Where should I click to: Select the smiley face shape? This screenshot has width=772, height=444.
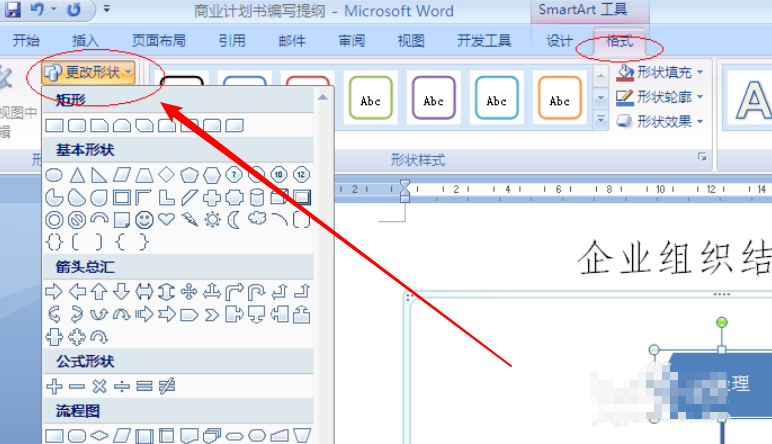(x=144, y=220)
